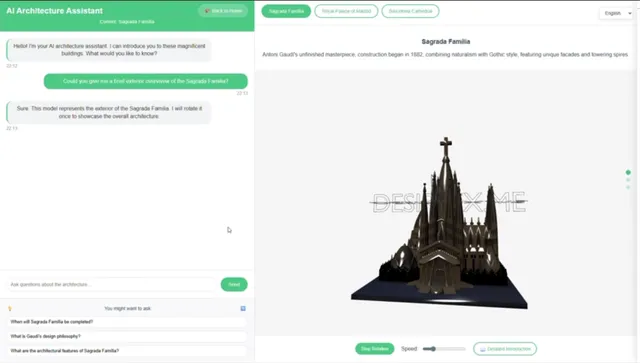Click the Antoni Gaudi description paragraph
The image size is (640, 363).
(445, 54)
